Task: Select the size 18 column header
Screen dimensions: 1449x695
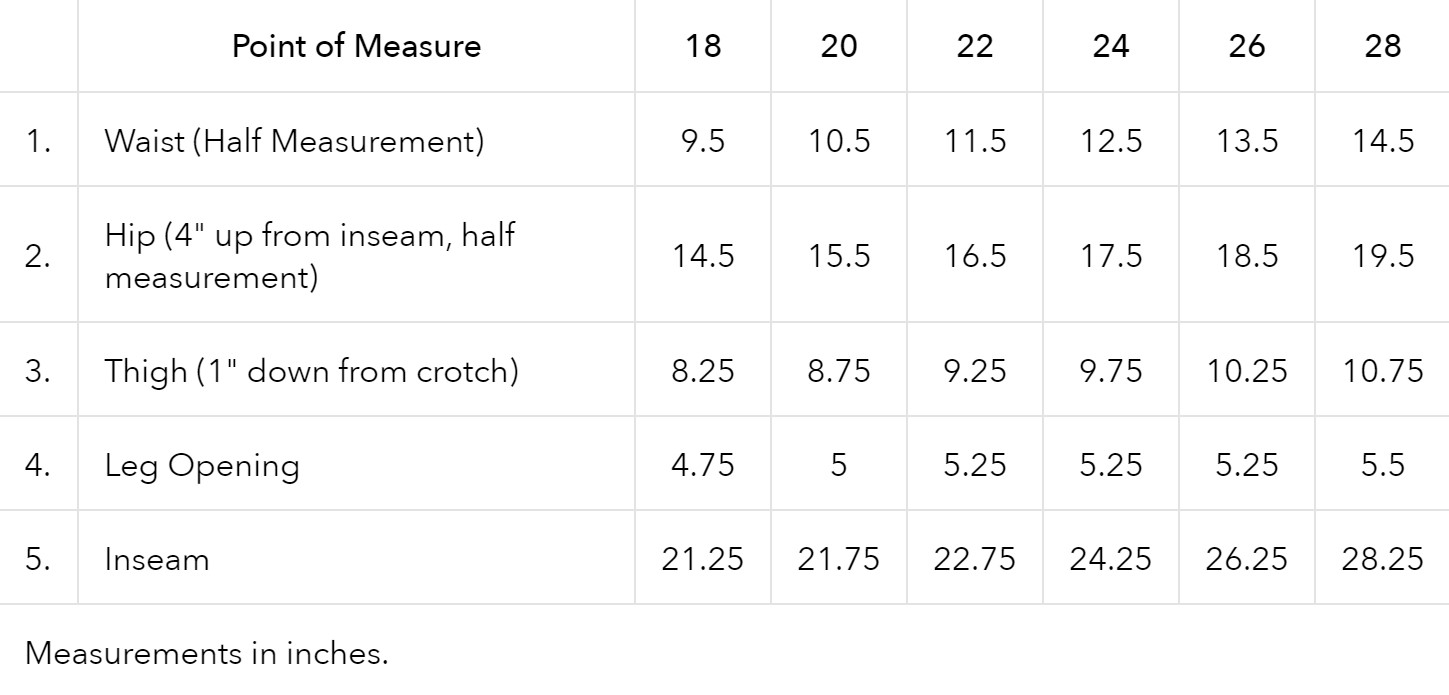Action: (x=703, y=46)
